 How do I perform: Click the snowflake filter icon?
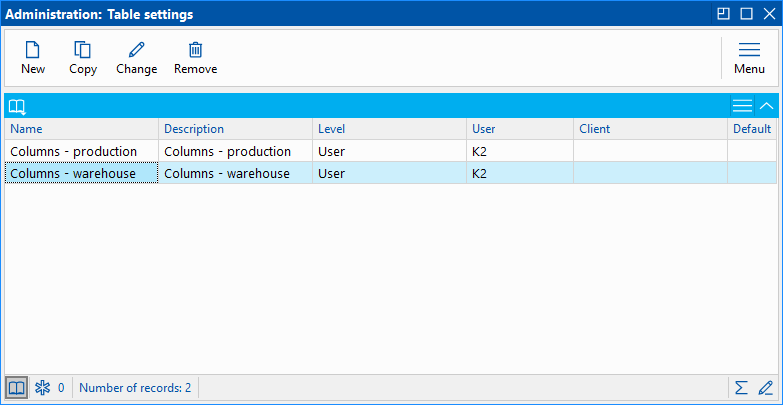(42, 387)
